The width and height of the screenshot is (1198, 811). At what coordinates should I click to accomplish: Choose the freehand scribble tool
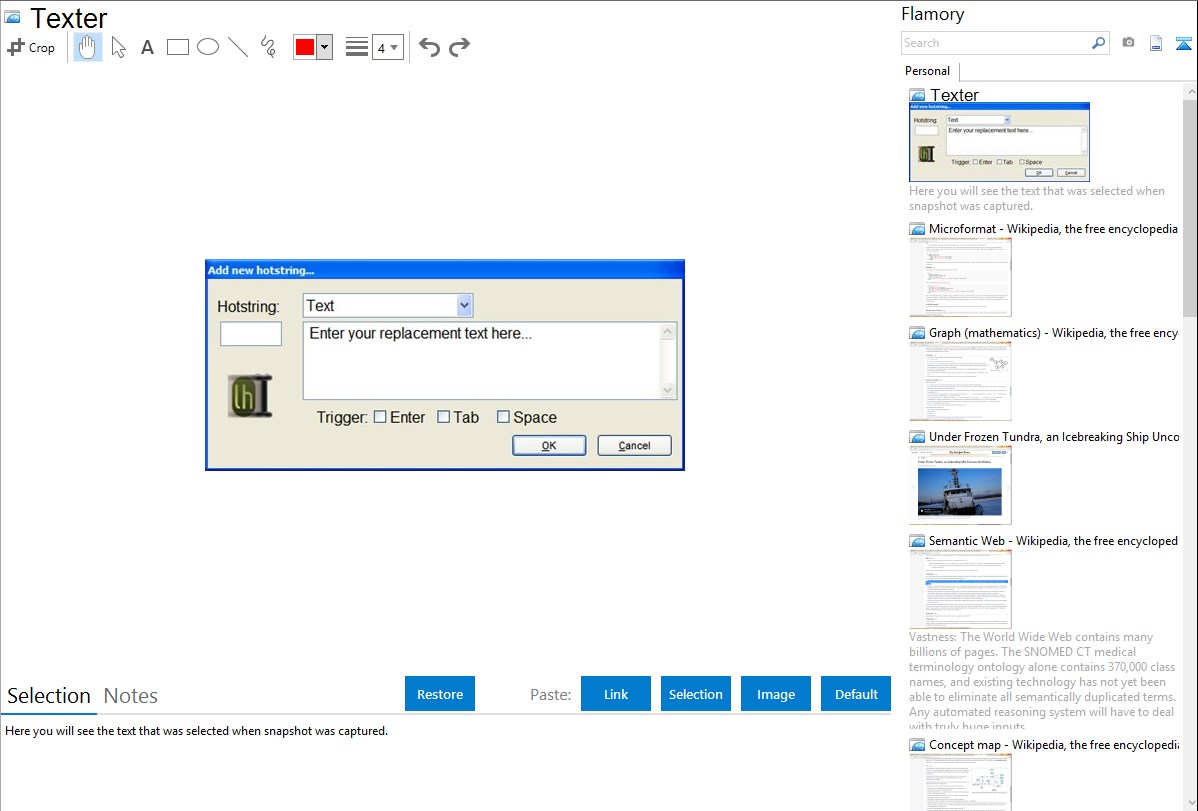click(x=268, y=47)
